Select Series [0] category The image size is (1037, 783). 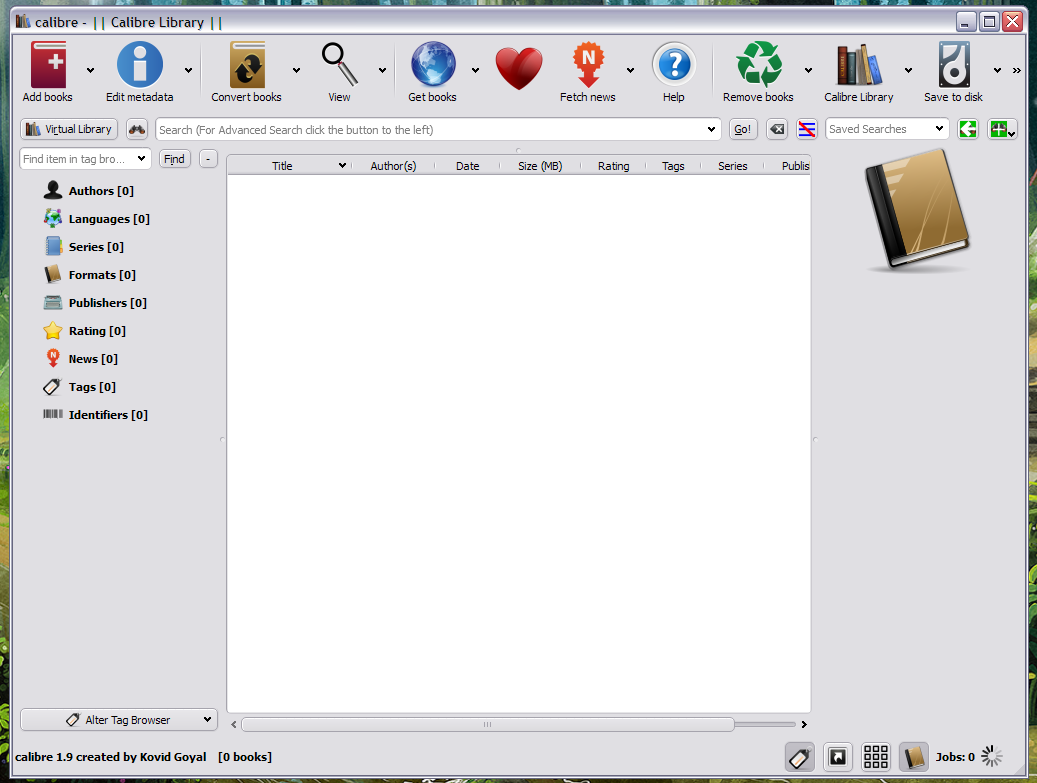(x=97, y=247)
